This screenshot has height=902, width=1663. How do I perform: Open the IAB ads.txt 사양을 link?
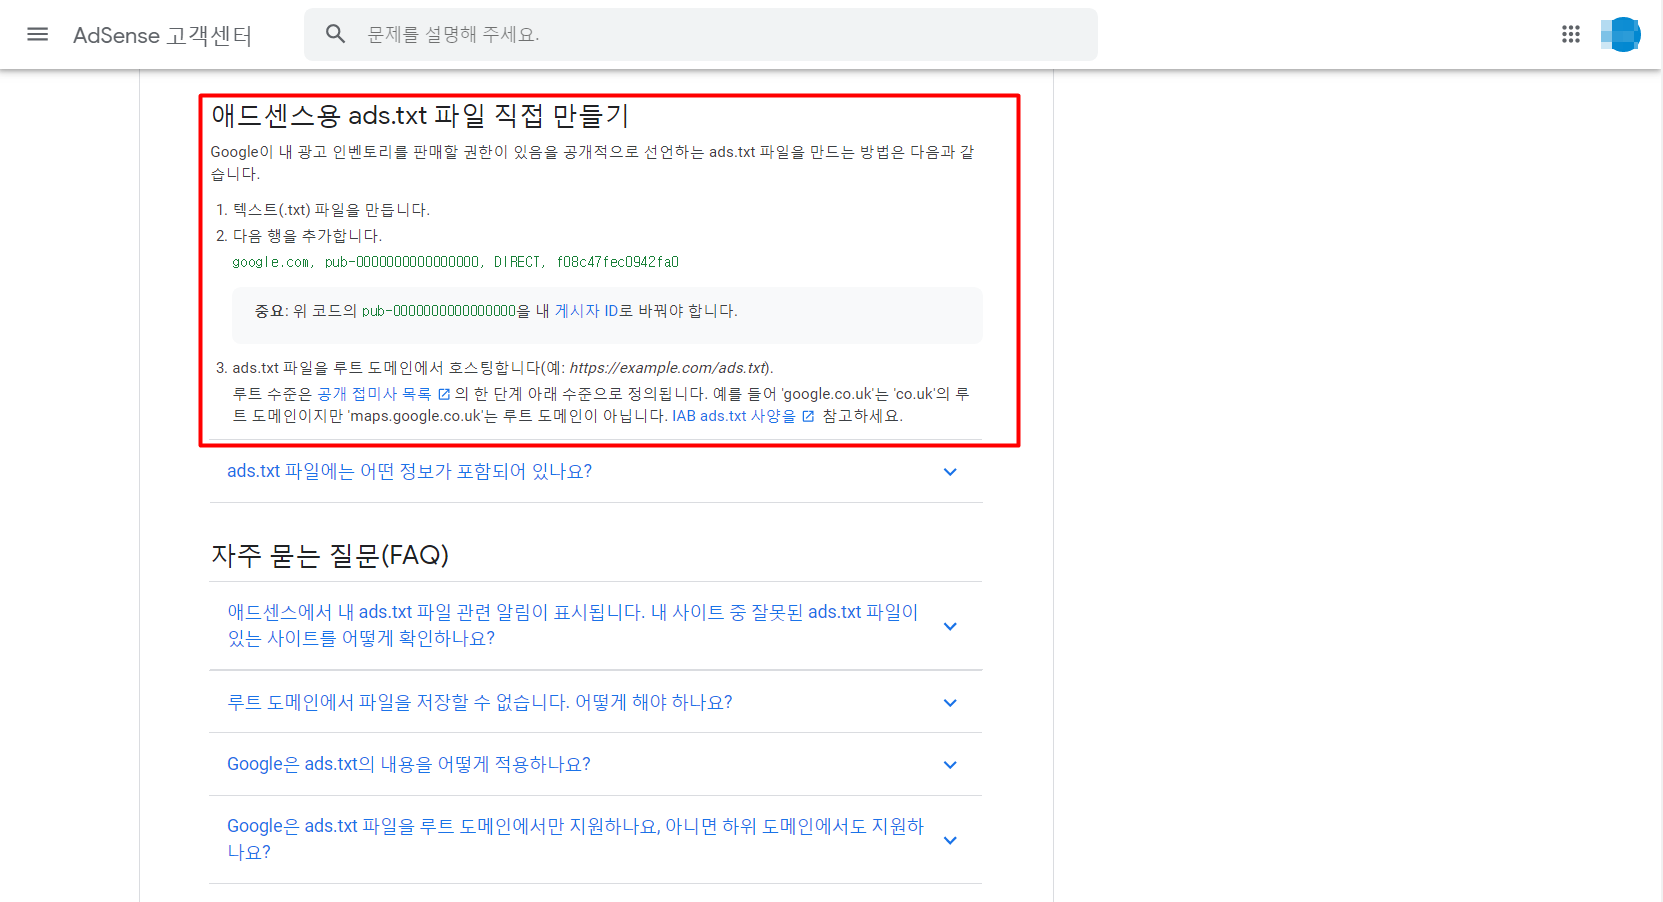click(734, 416)
